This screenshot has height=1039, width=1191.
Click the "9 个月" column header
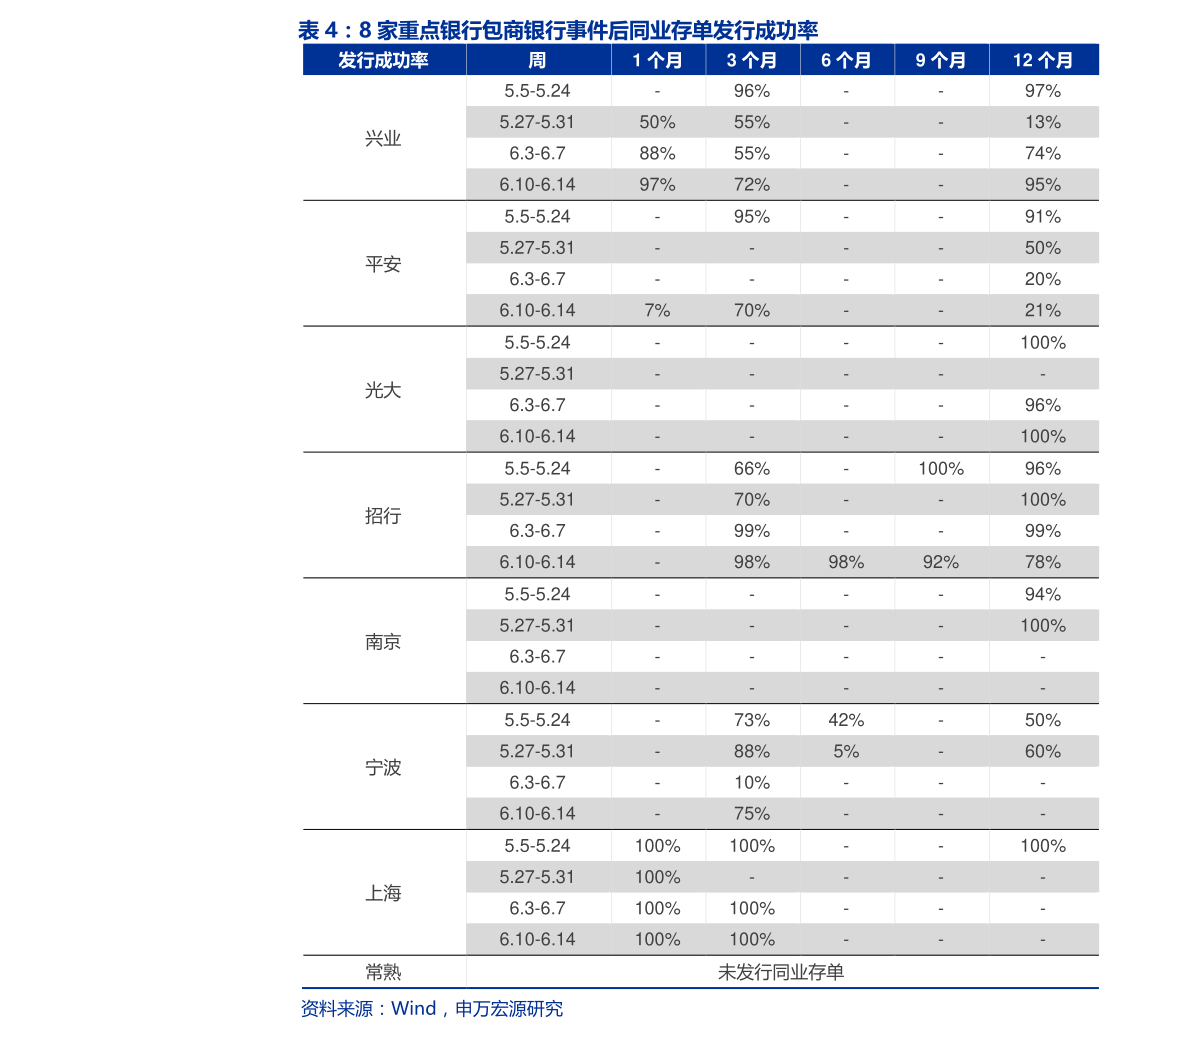pyautogui.click(x=941, y=60)
